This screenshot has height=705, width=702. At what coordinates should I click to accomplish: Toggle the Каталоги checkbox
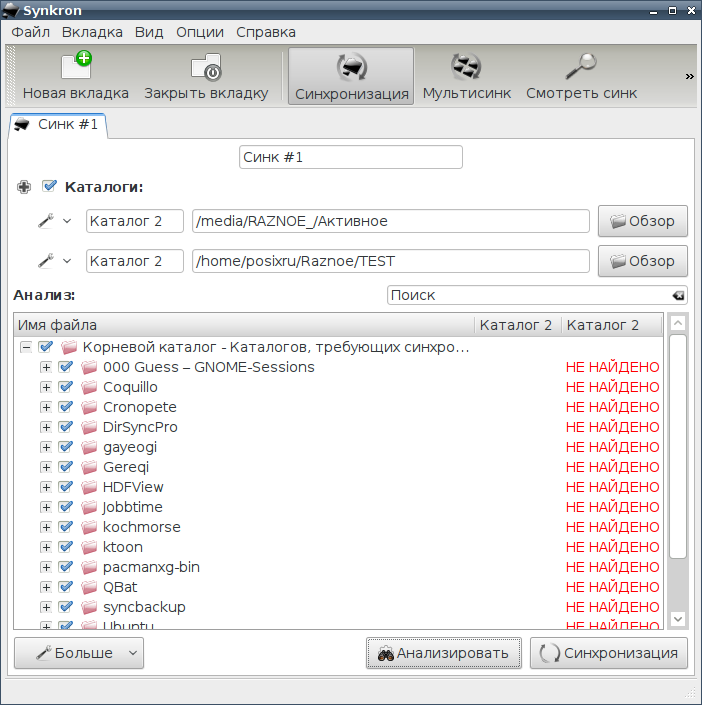point(49,186)
